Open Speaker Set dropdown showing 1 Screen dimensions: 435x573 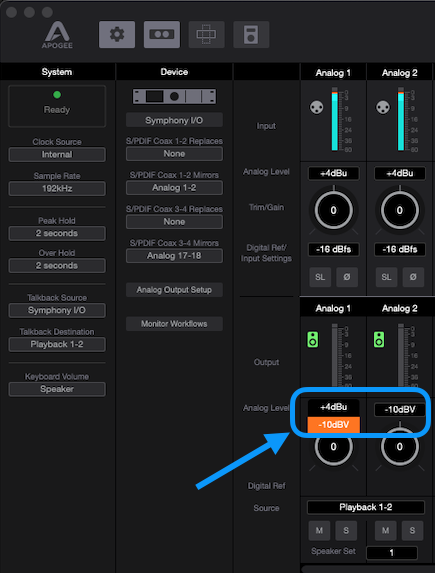pos(392,553)
